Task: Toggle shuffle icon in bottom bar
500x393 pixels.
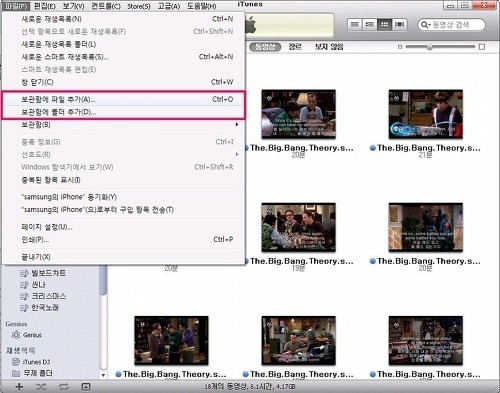Action: (x=41, y=387)
